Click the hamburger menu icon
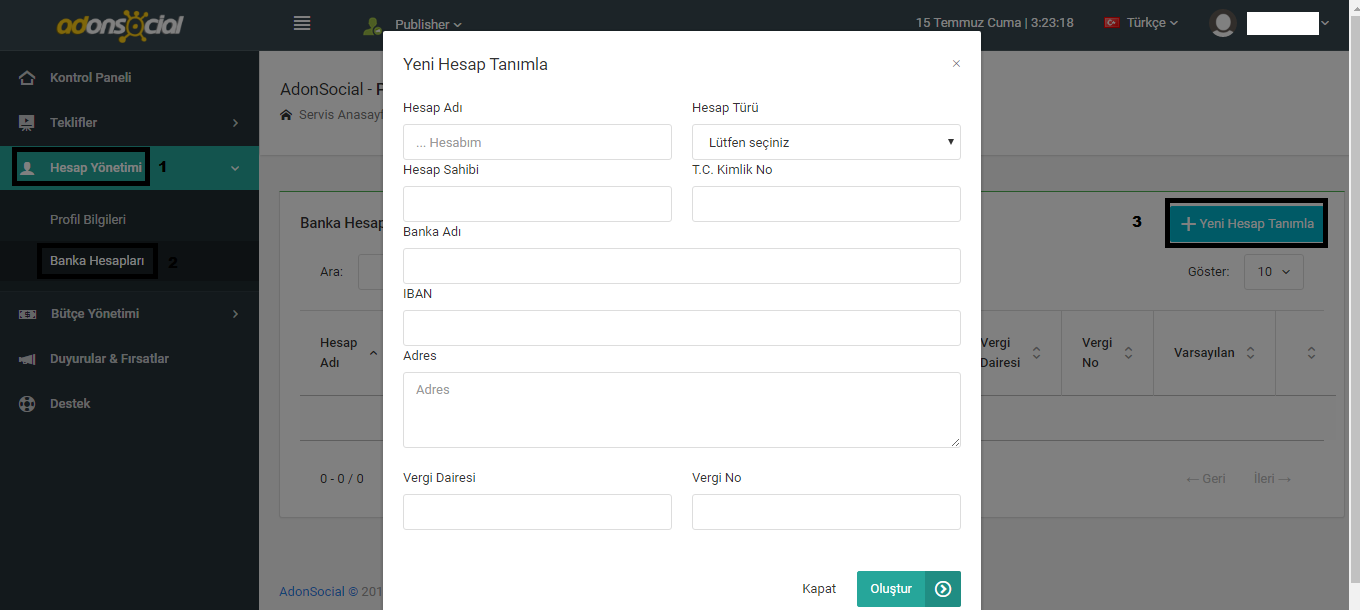 302,23
